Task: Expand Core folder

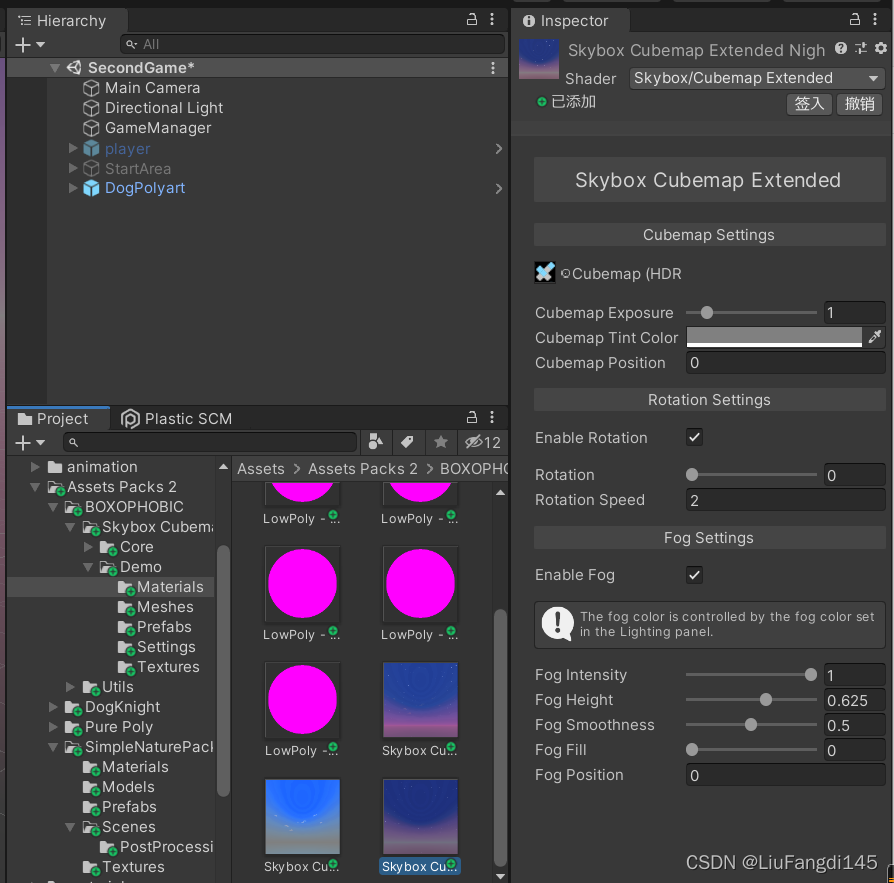Action: (88, 547)
